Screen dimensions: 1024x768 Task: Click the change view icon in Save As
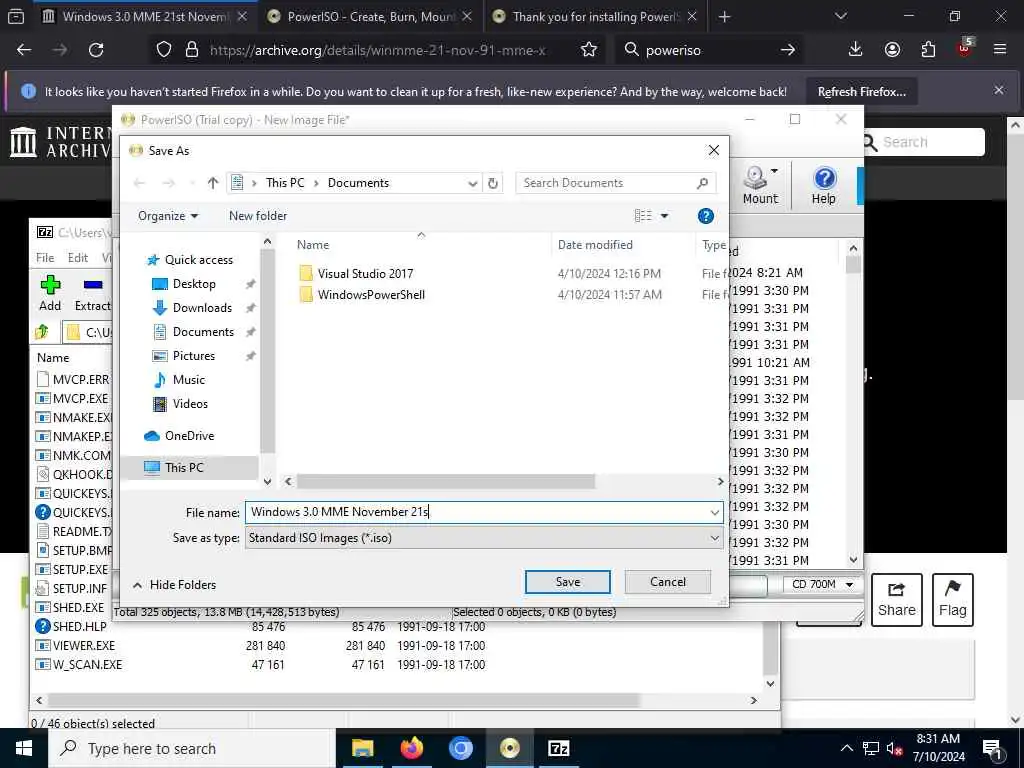tap(643, 216)
